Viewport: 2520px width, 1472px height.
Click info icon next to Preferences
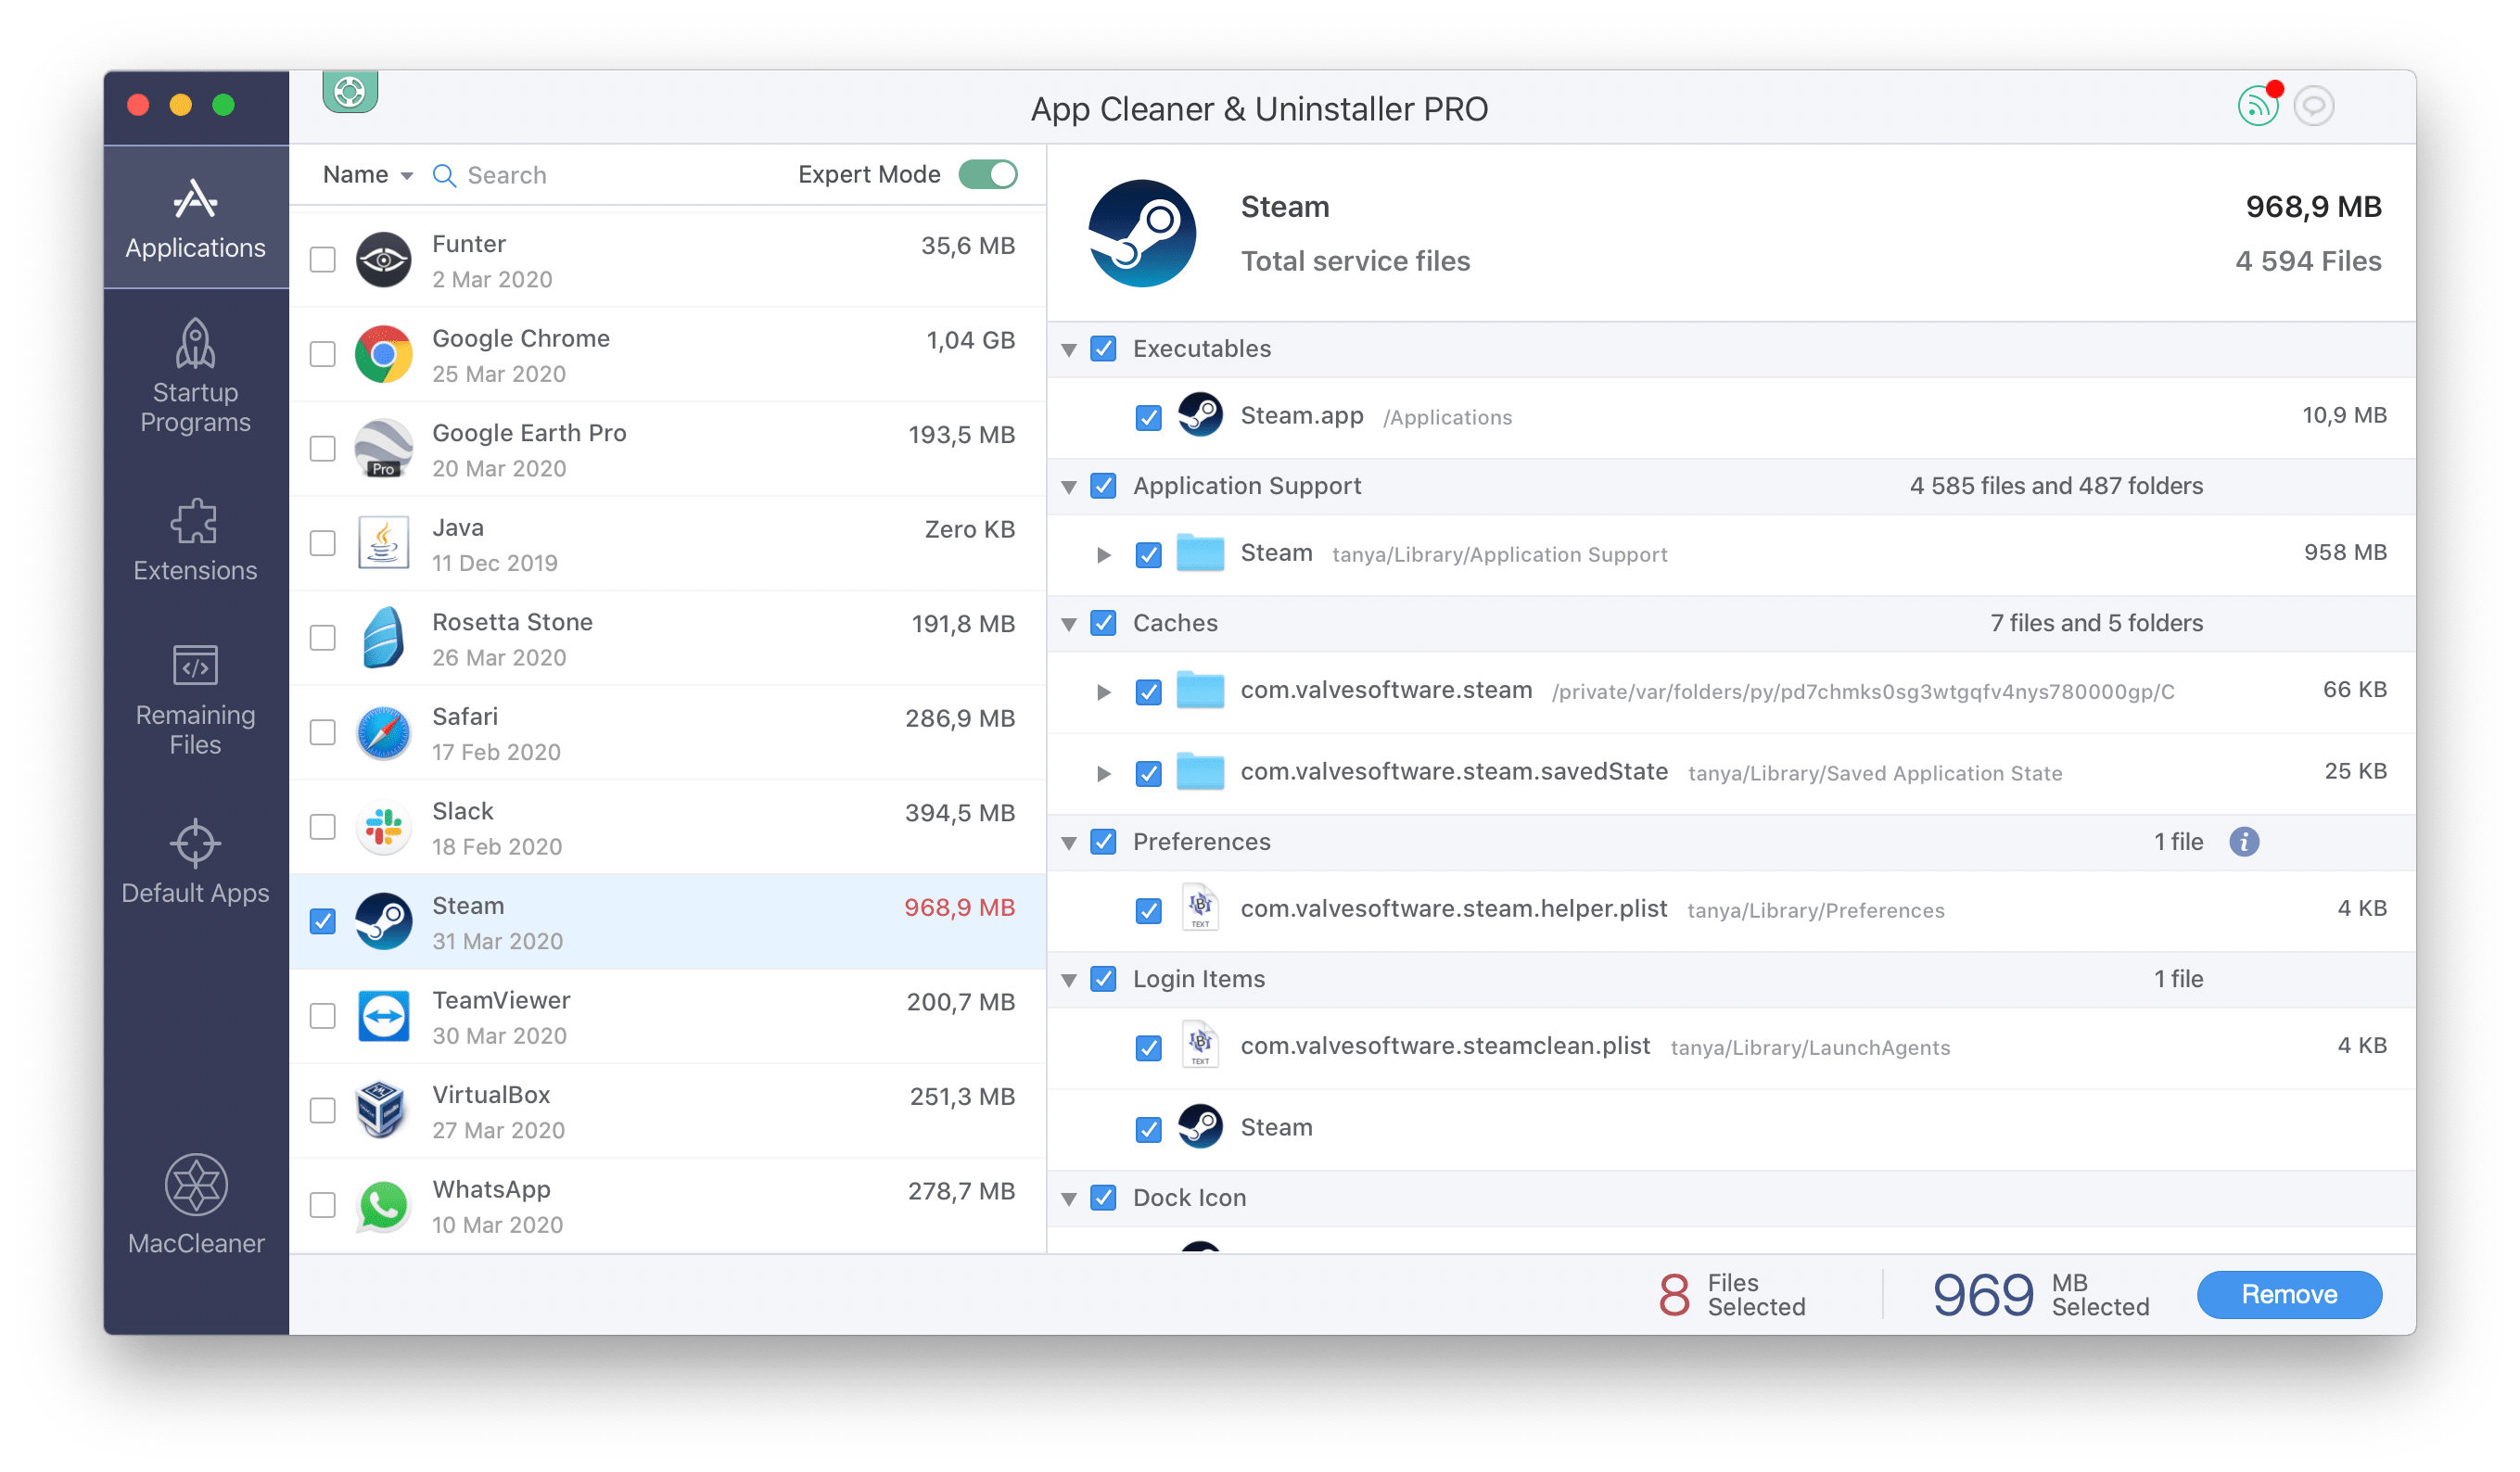[x=2246, y=841]
